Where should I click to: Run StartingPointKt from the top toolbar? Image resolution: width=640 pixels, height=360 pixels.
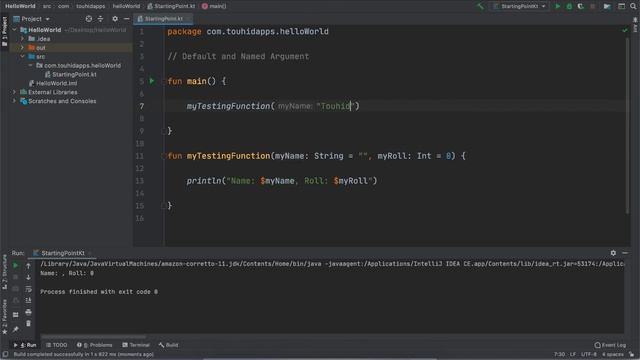pos(558,6)
